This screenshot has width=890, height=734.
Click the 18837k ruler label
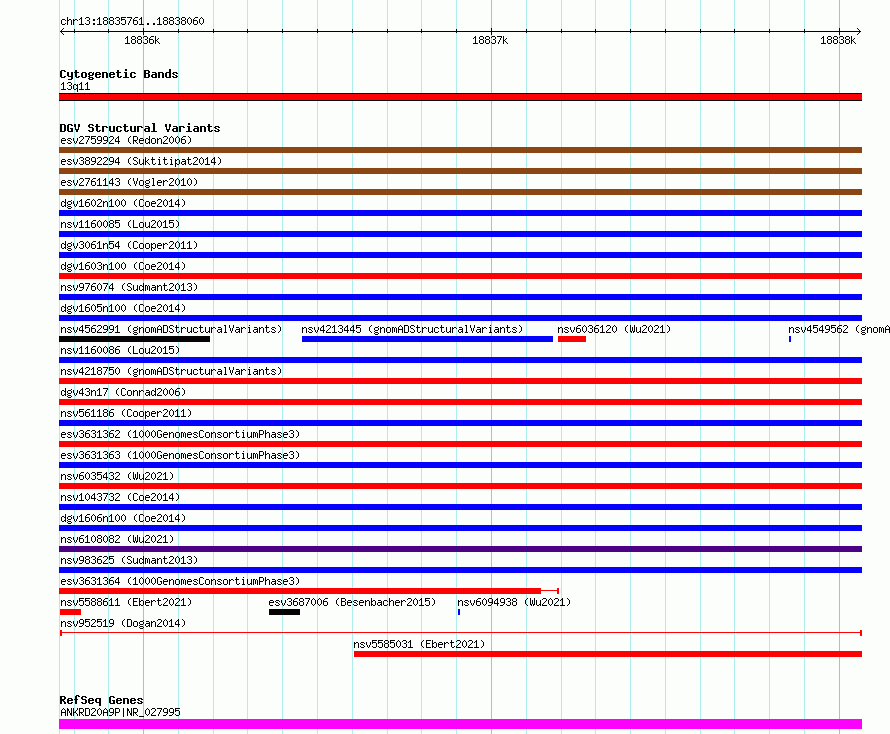pos(490,40)
